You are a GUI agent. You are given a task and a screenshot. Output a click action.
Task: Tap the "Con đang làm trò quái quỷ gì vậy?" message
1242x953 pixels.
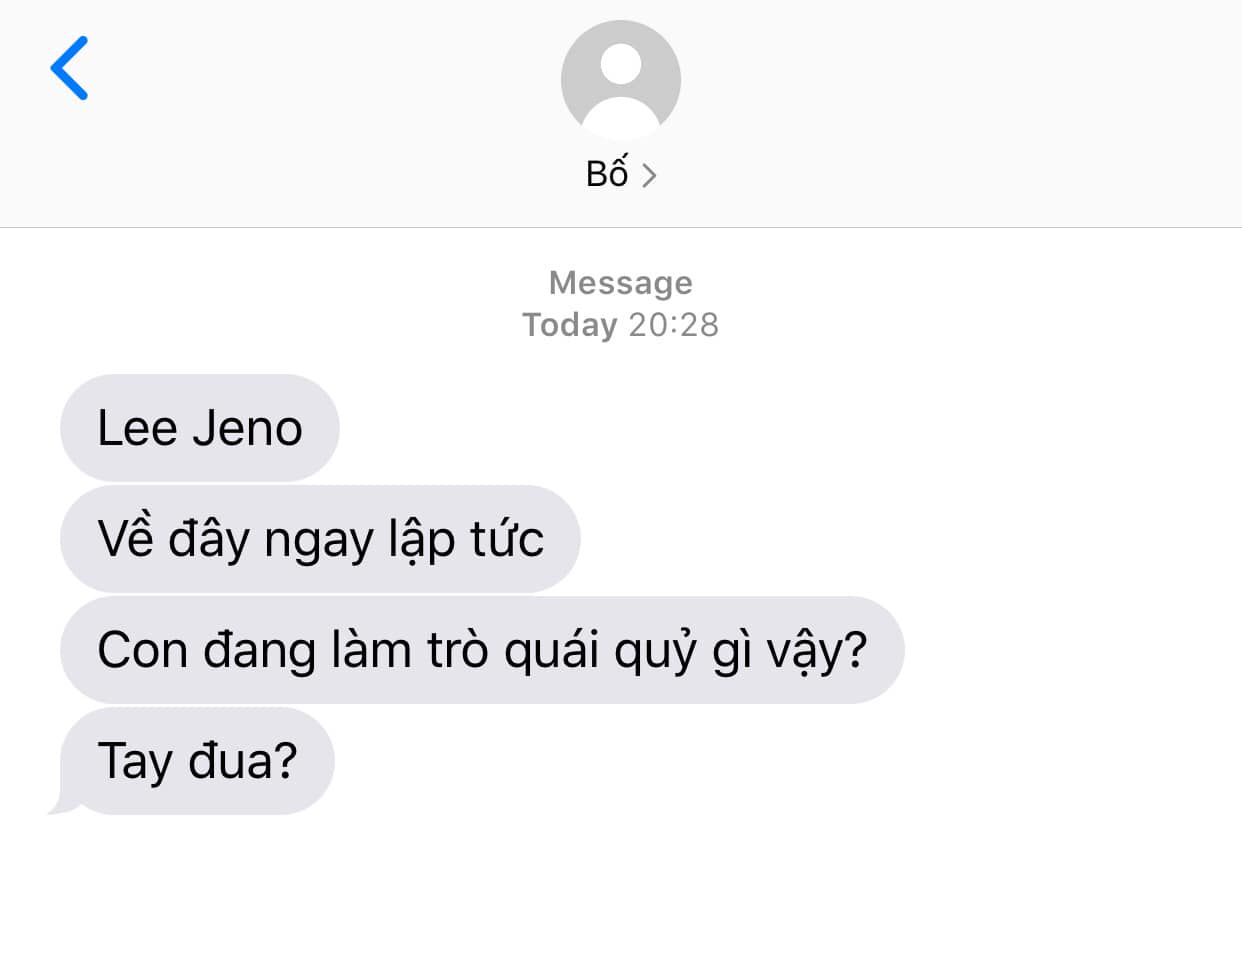click(482, 650)
